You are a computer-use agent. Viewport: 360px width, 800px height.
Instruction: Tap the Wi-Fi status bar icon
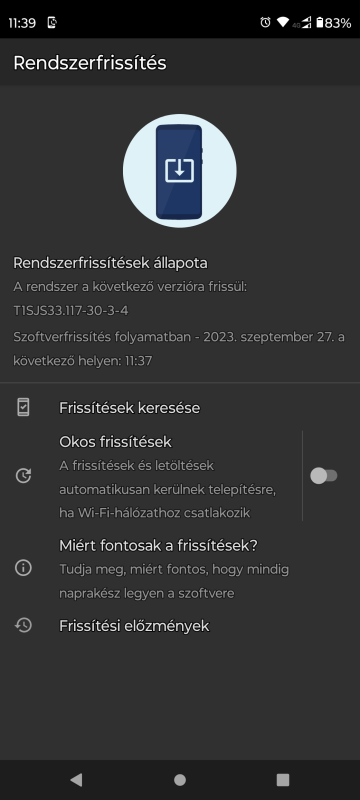tap(282, 22)
